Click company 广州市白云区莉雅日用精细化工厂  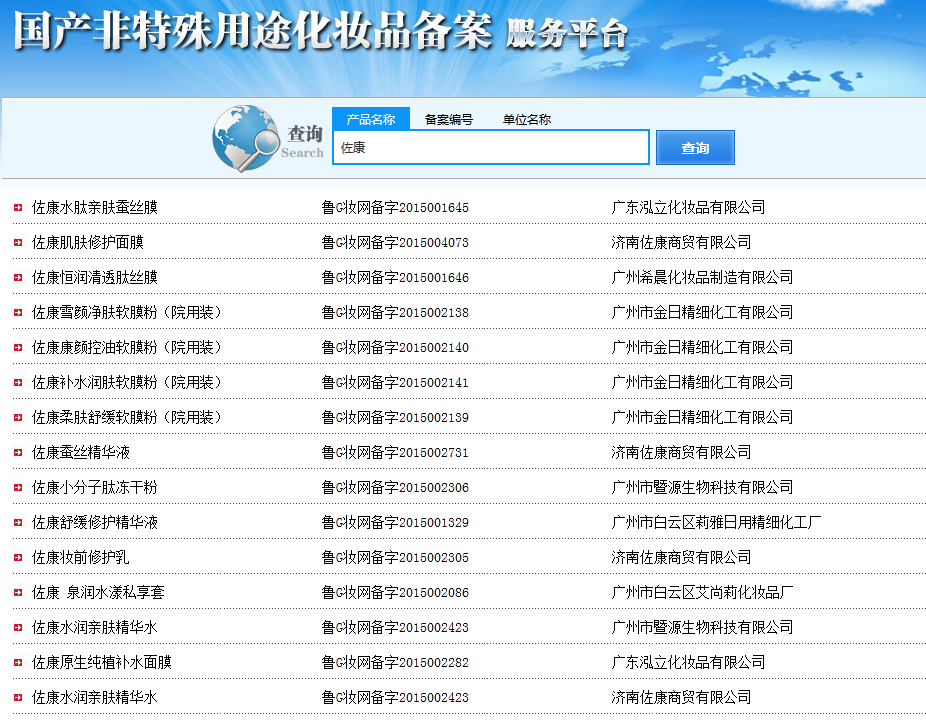(x=716, y=522)
